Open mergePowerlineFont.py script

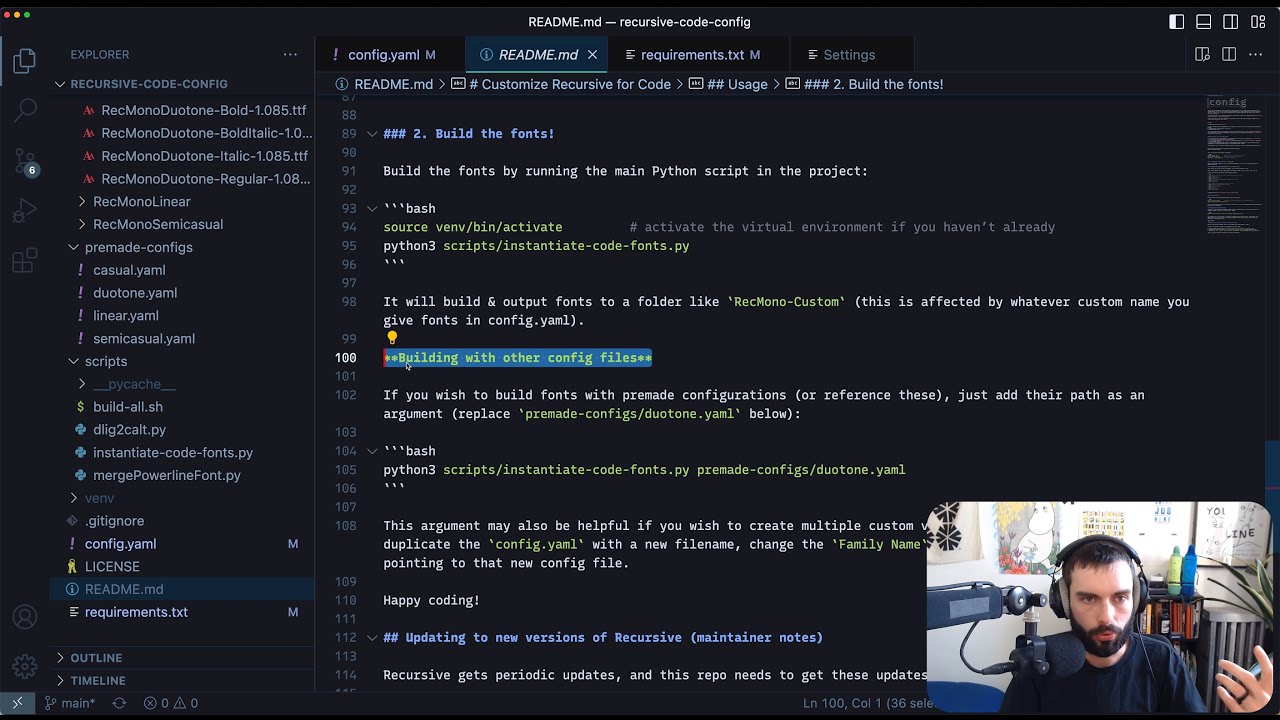[167, 475]
